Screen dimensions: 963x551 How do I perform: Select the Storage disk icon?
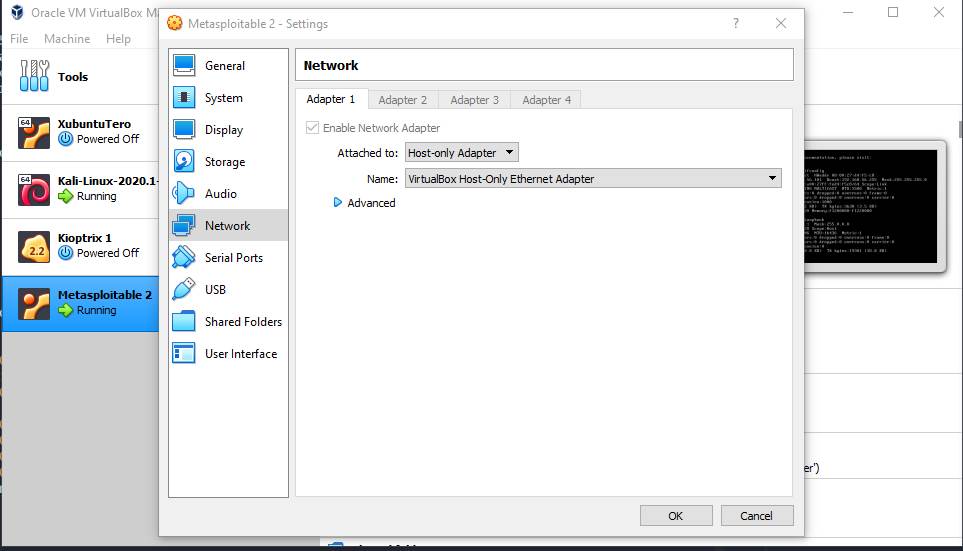185,162
